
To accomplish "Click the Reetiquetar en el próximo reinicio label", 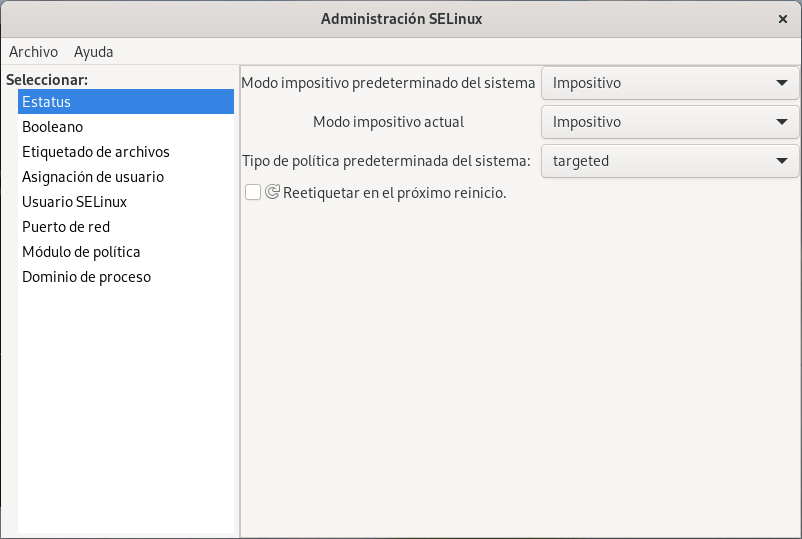I will [395, 193].
